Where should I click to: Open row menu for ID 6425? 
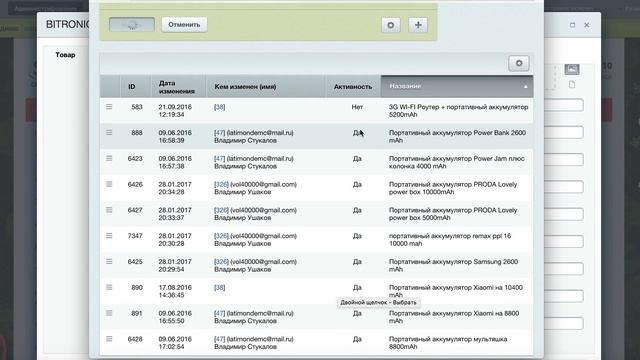tap(109, 261)
